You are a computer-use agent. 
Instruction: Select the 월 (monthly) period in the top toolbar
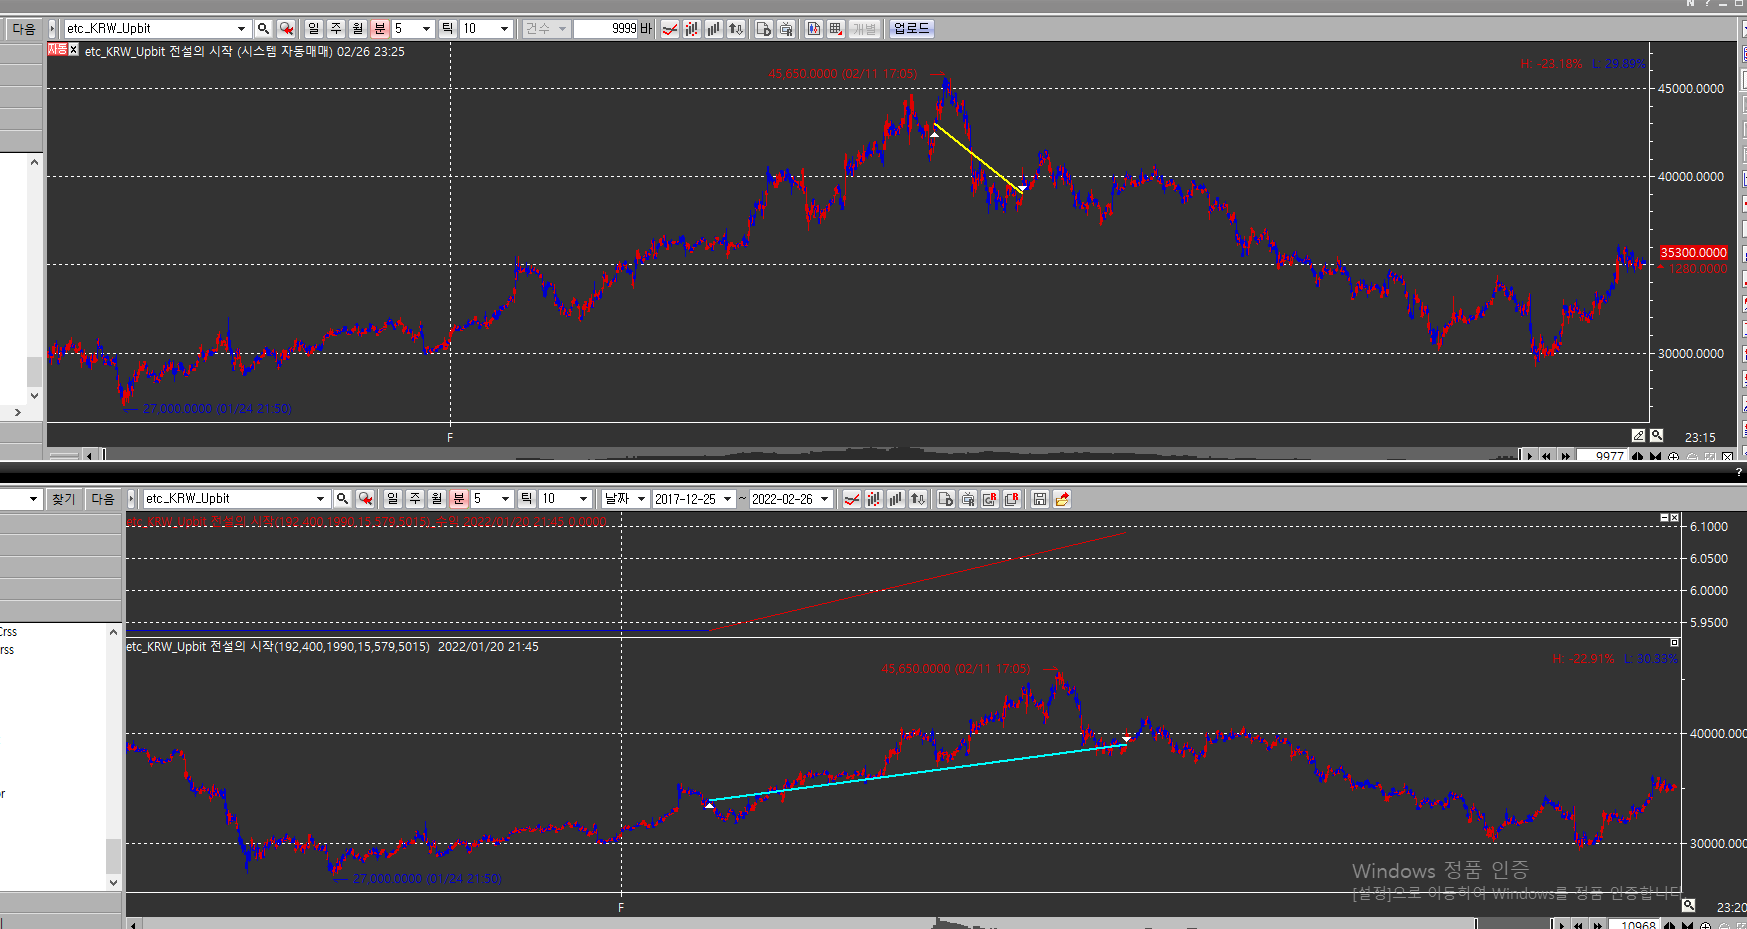click(358, 29)
